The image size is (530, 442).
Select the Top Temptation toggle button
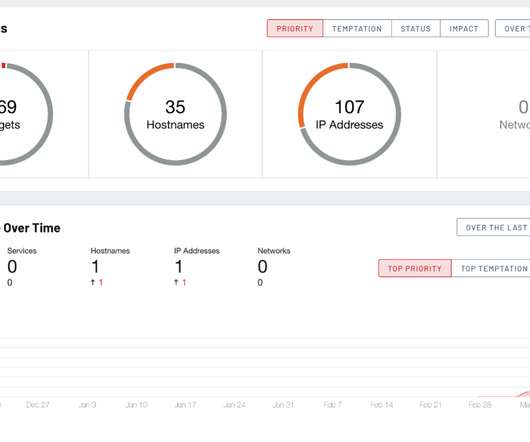pyautogui.click(x=491, y=268)
